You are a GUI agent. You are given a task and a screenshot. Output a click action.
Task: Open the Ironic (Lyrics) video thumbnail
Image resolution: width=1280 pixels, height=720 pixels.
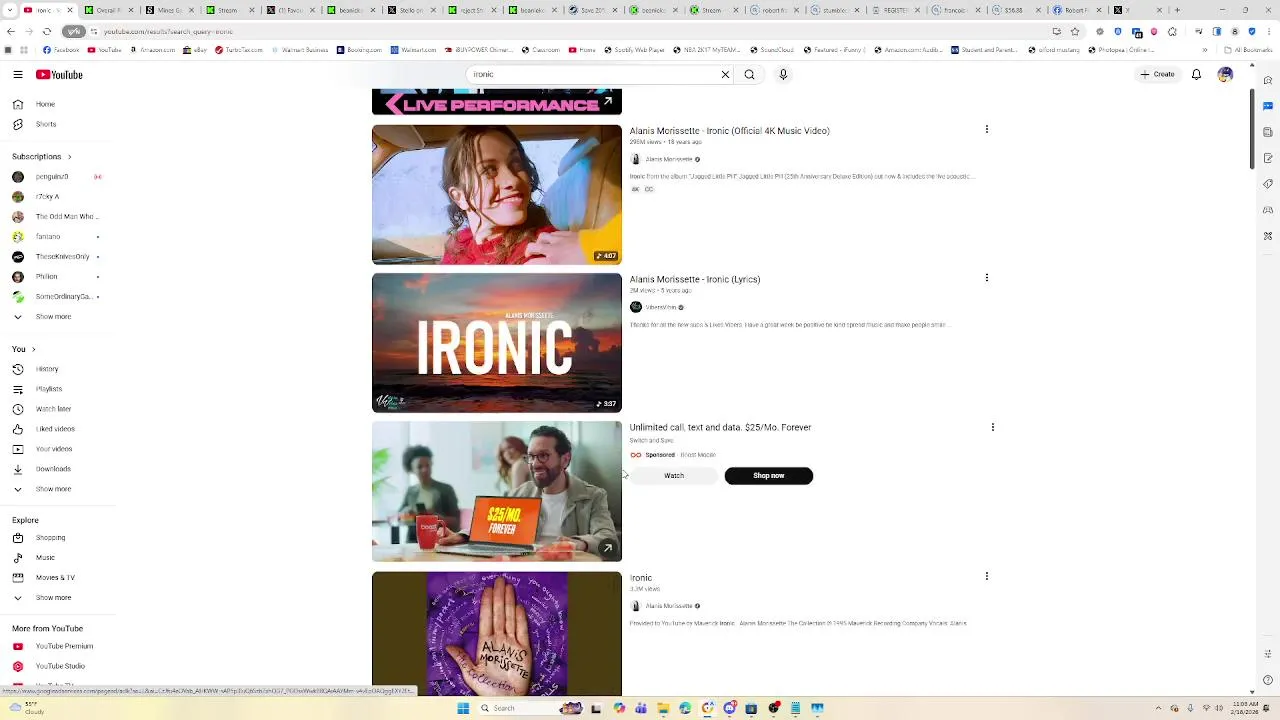(x=497, y=342)
